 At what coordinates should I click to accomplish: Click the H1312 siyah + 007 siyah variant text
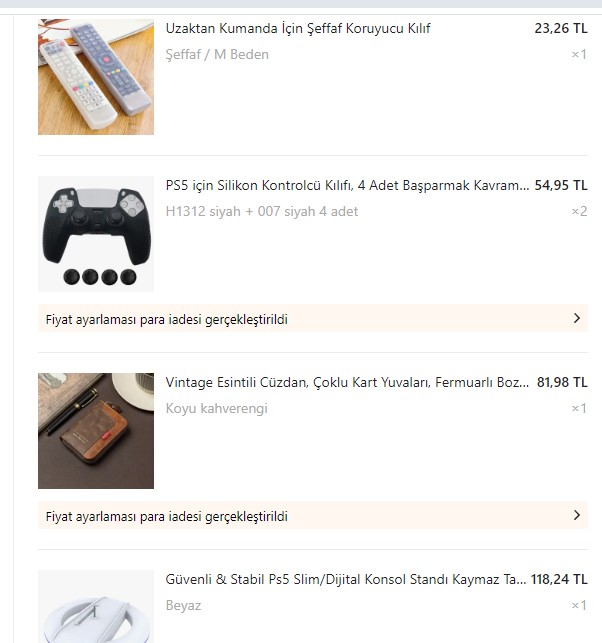click(262, 212)
